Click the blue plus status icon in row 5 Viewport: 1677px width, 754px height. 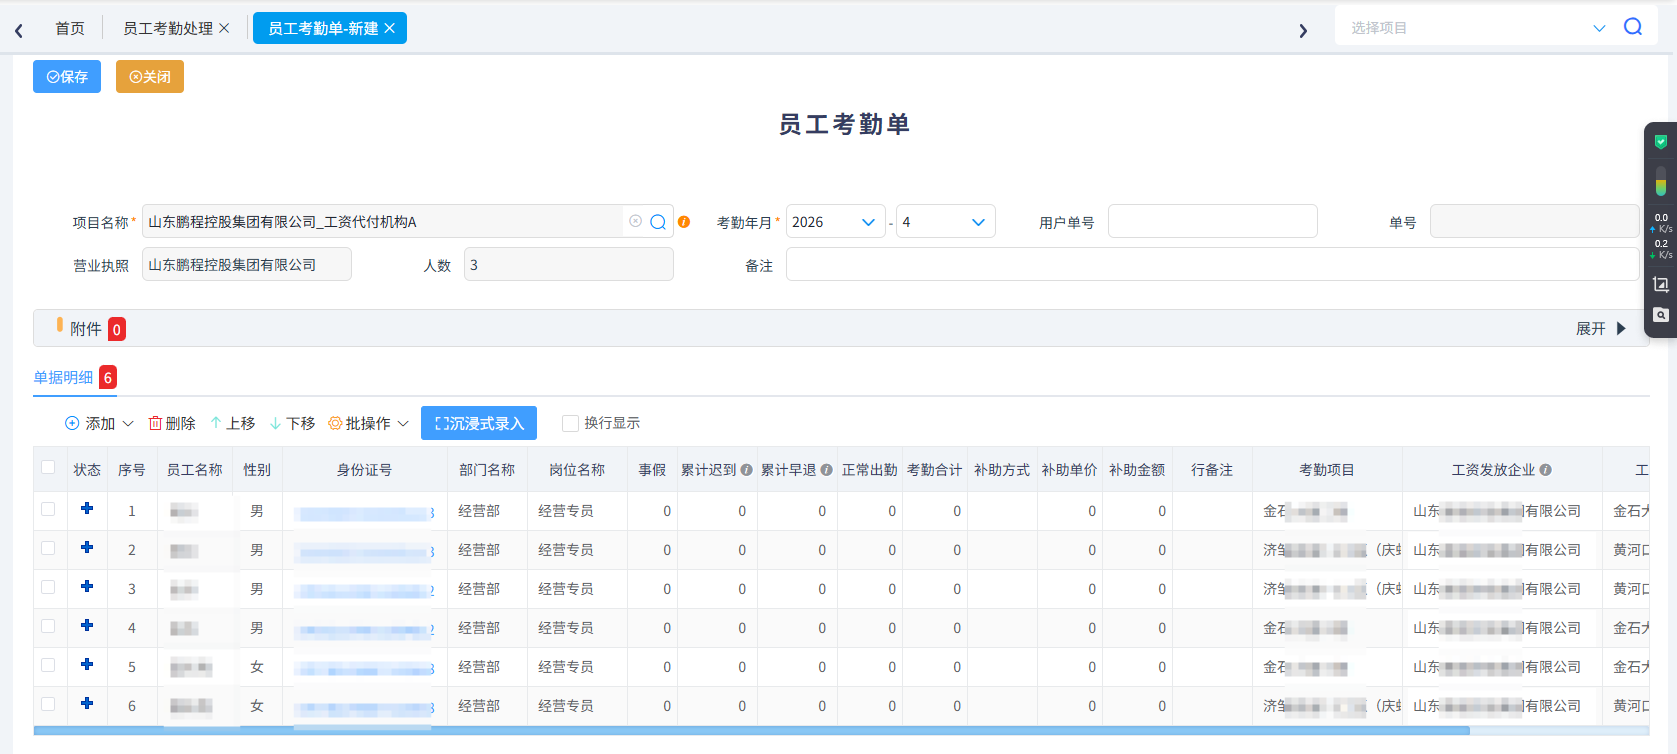pos(87,665)
